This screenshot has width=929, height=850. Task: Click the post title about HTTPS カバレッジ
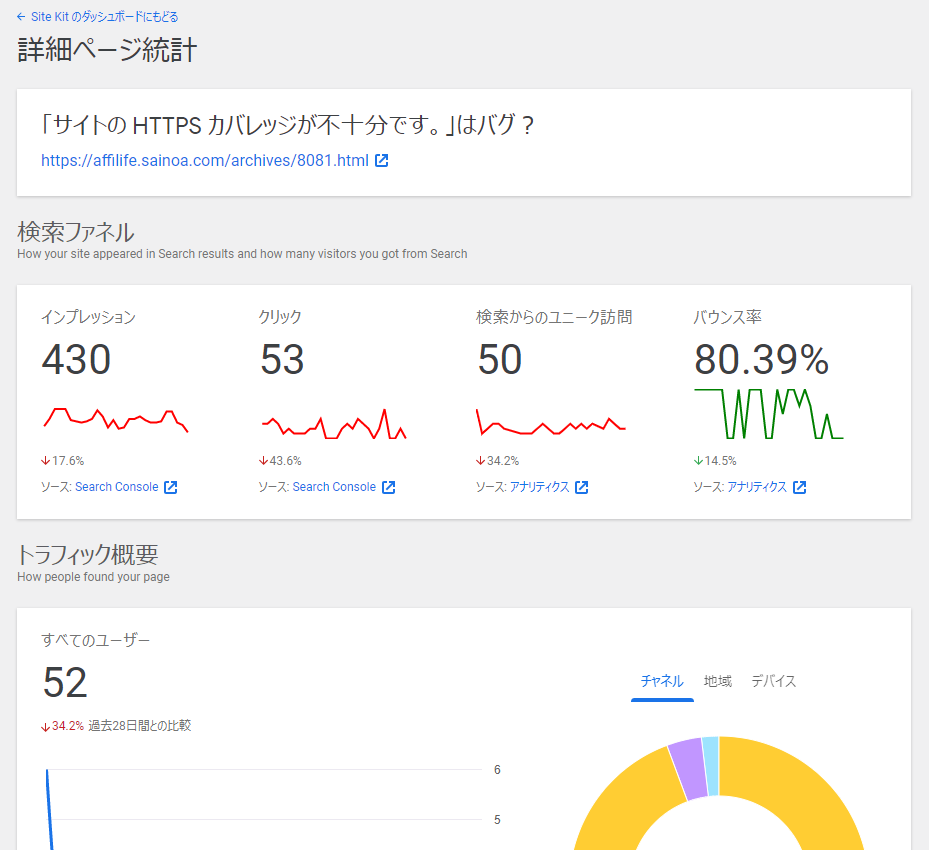[288, 125]
